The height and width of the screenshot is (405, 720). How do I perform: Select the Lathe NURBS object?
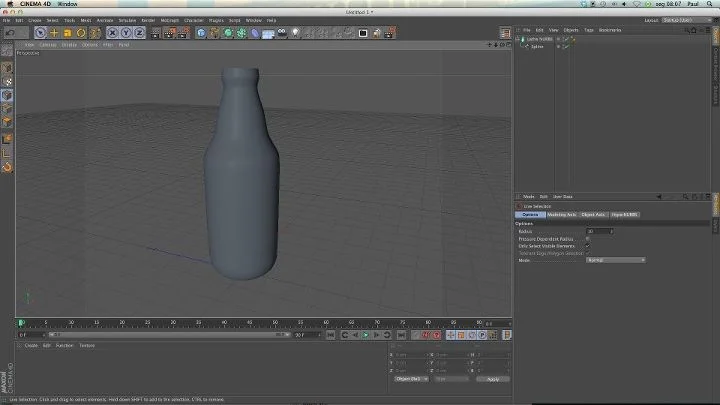pos(540,39)
